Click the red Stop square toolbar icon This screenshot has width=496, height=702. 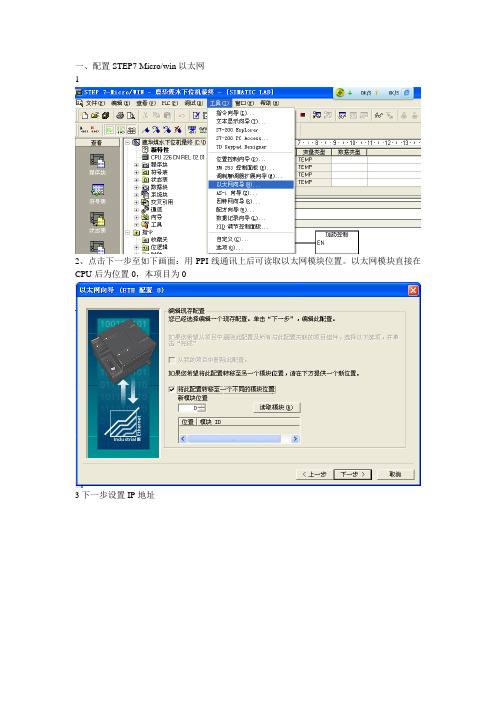pyautogui.click(x=303, y=115)
